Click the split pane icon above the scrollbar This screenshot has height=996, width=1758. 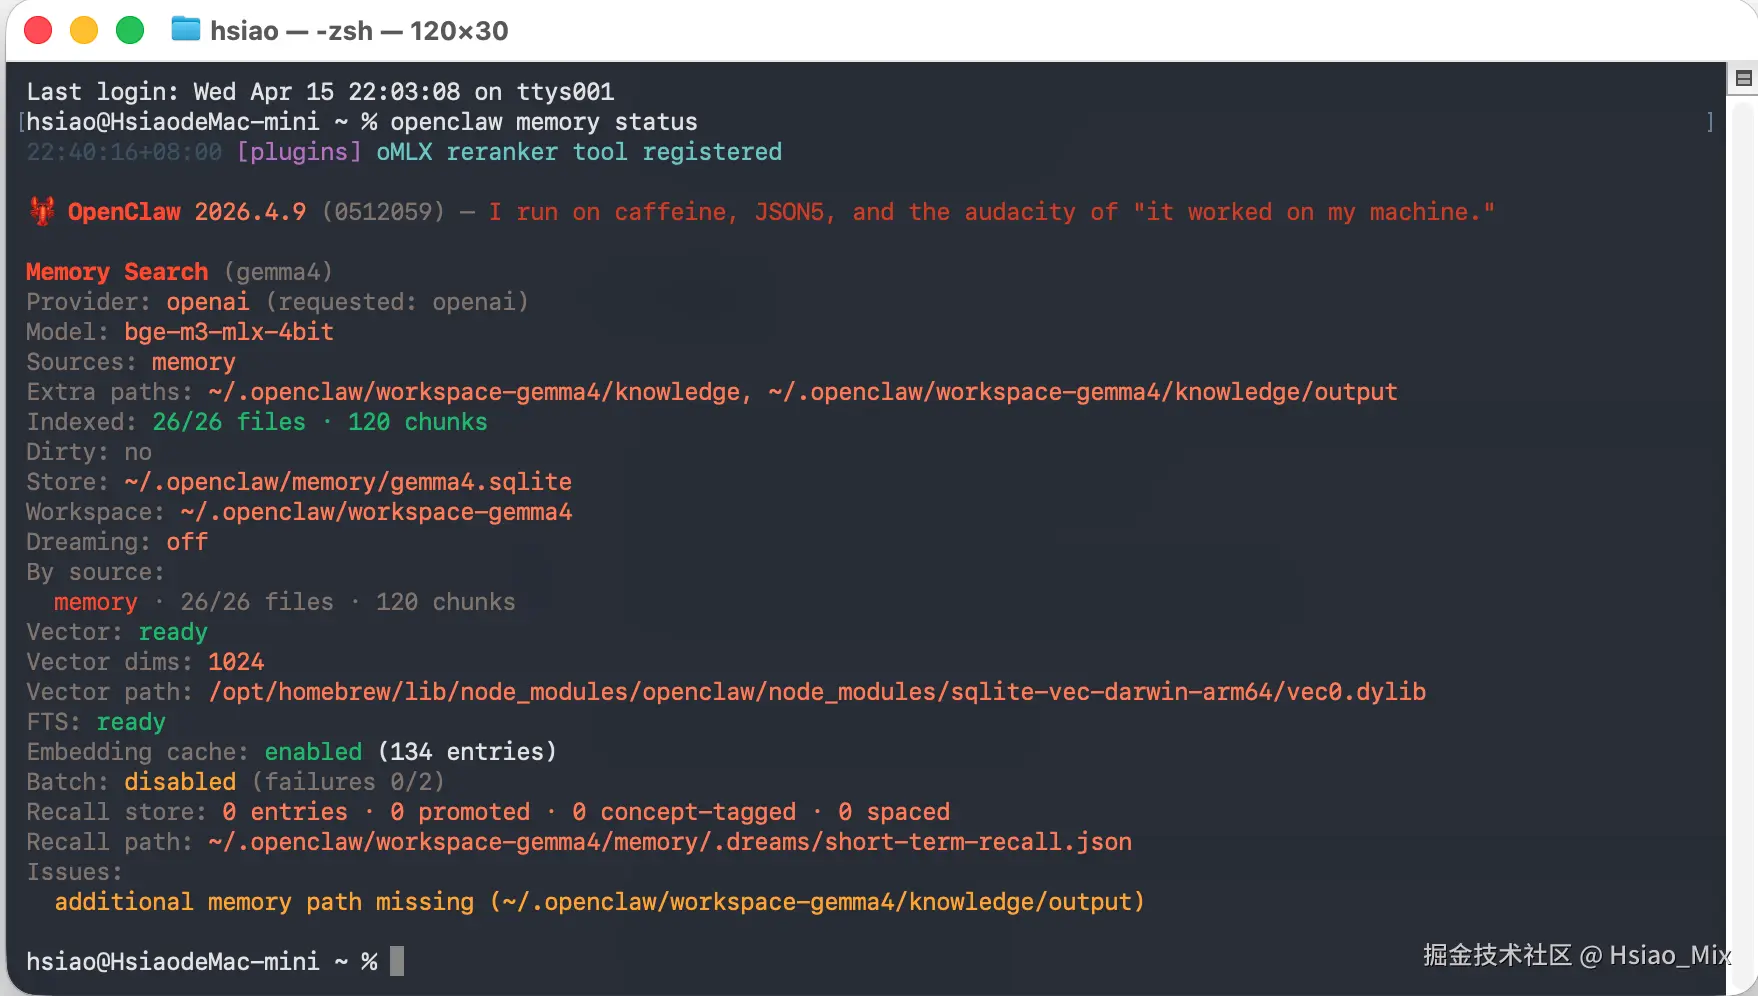pos(1743,78)
